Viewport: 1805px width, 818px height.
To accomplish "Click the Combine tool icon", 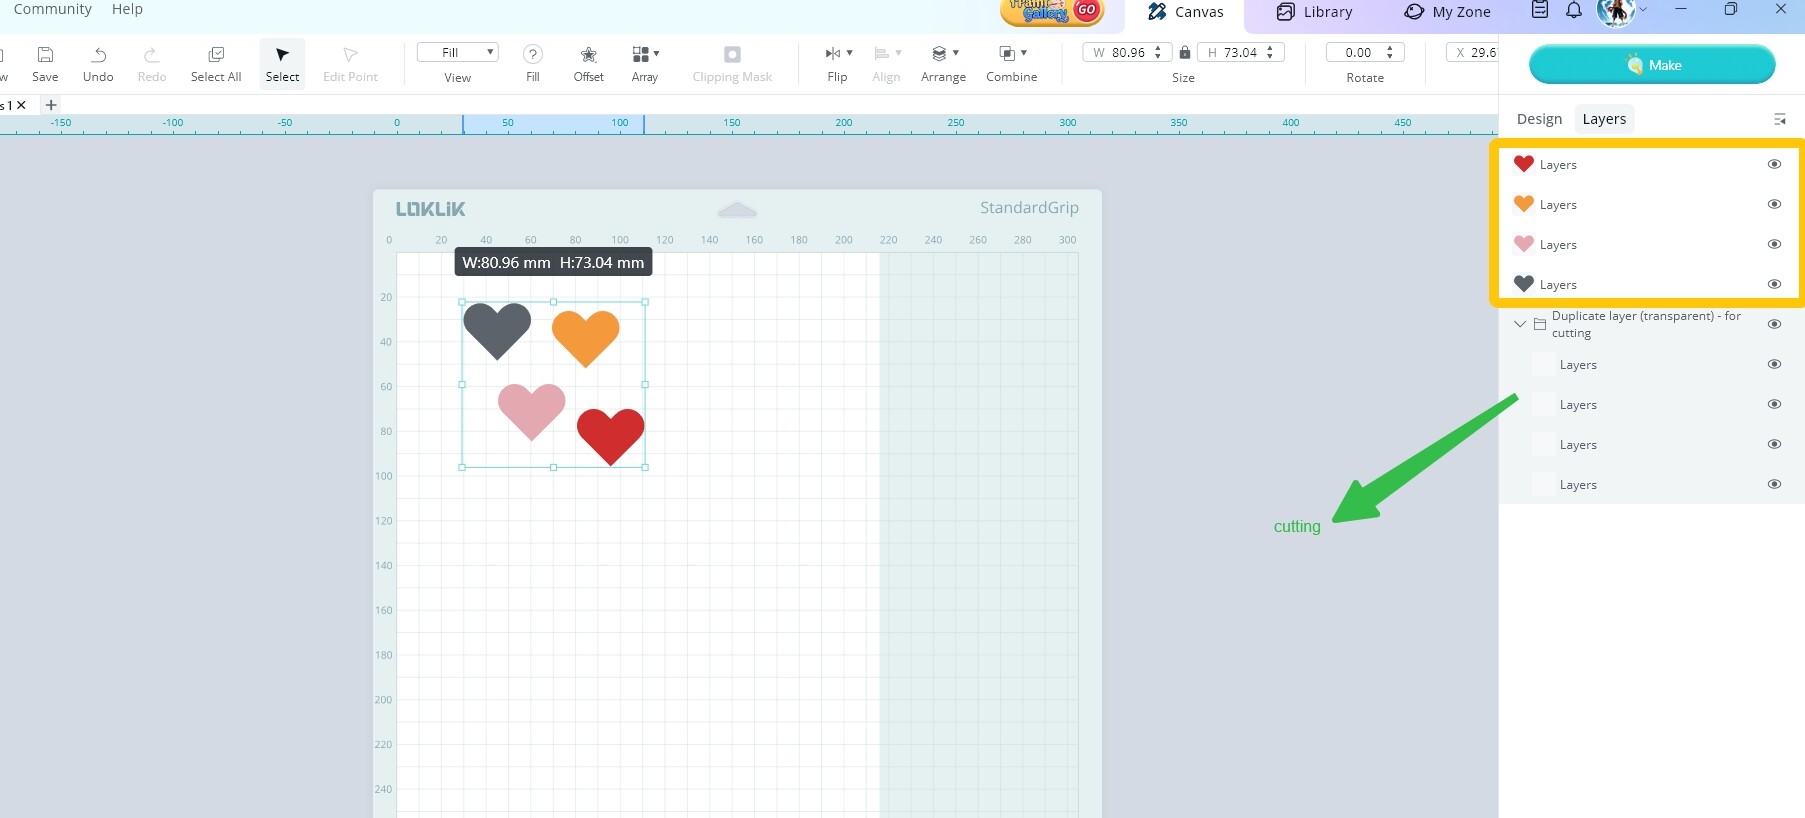I will [1011, 54].
